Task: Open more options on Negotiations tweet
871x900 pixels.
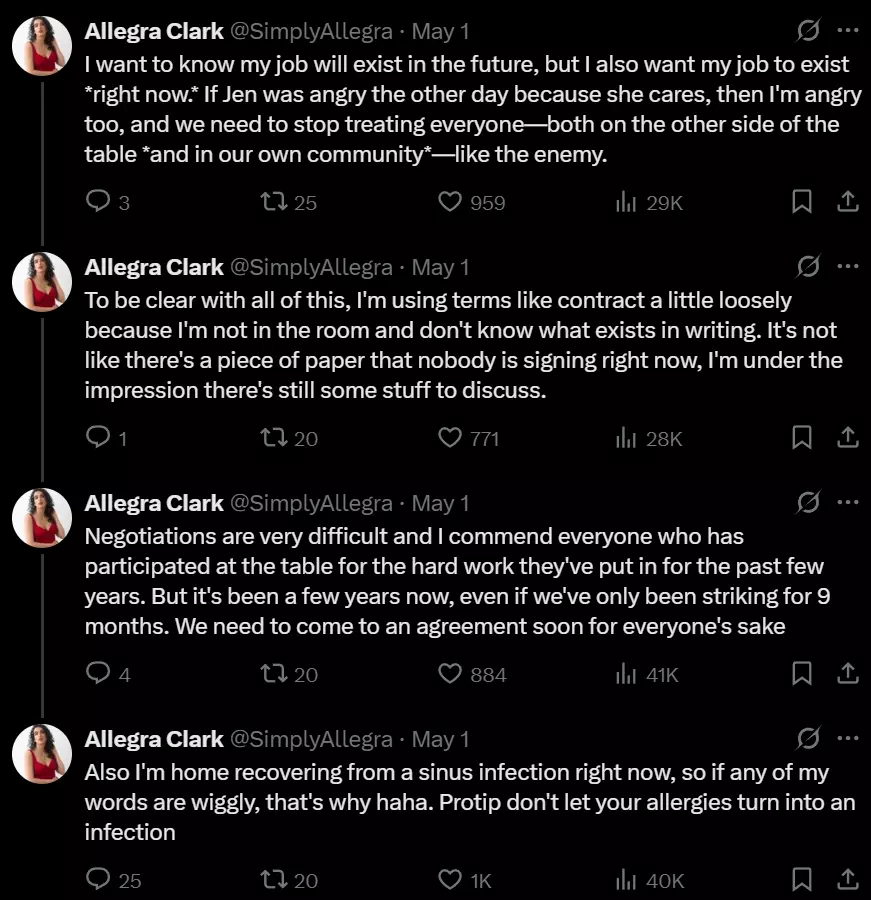Action: (x=848, y=502)
